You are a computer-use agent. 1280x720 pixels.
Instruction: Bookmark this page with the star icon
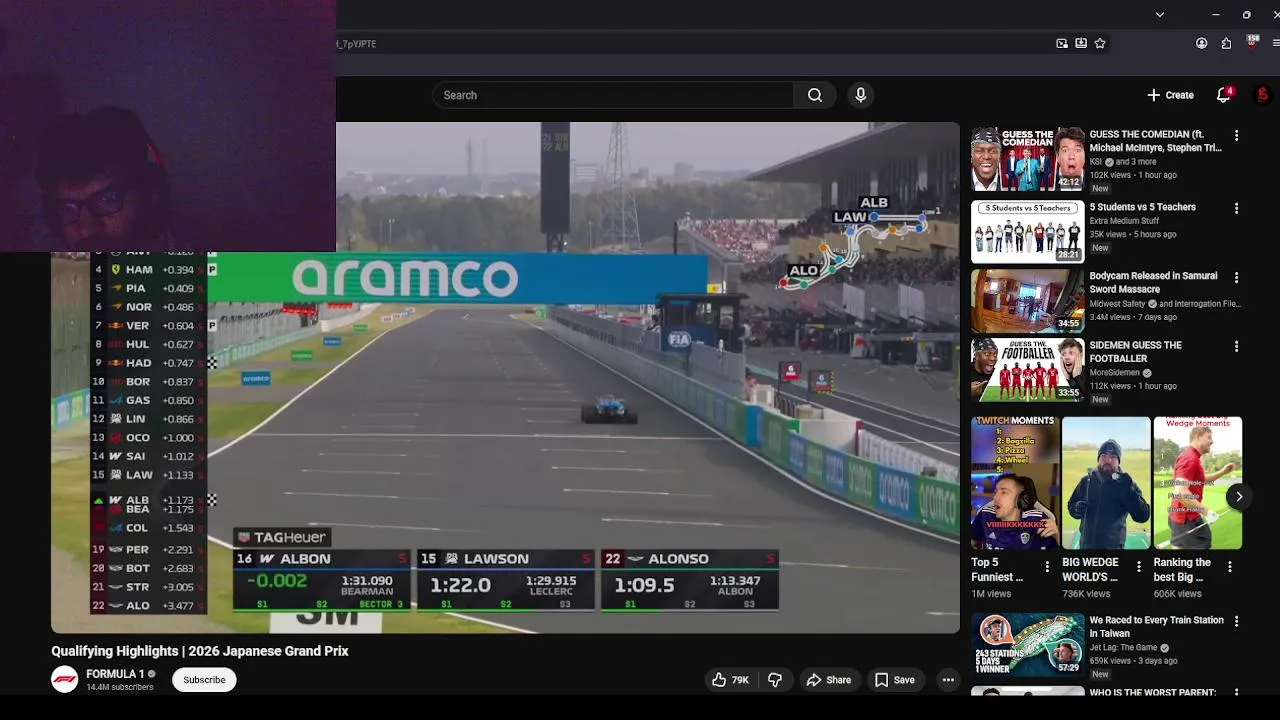pos(1100,43)
